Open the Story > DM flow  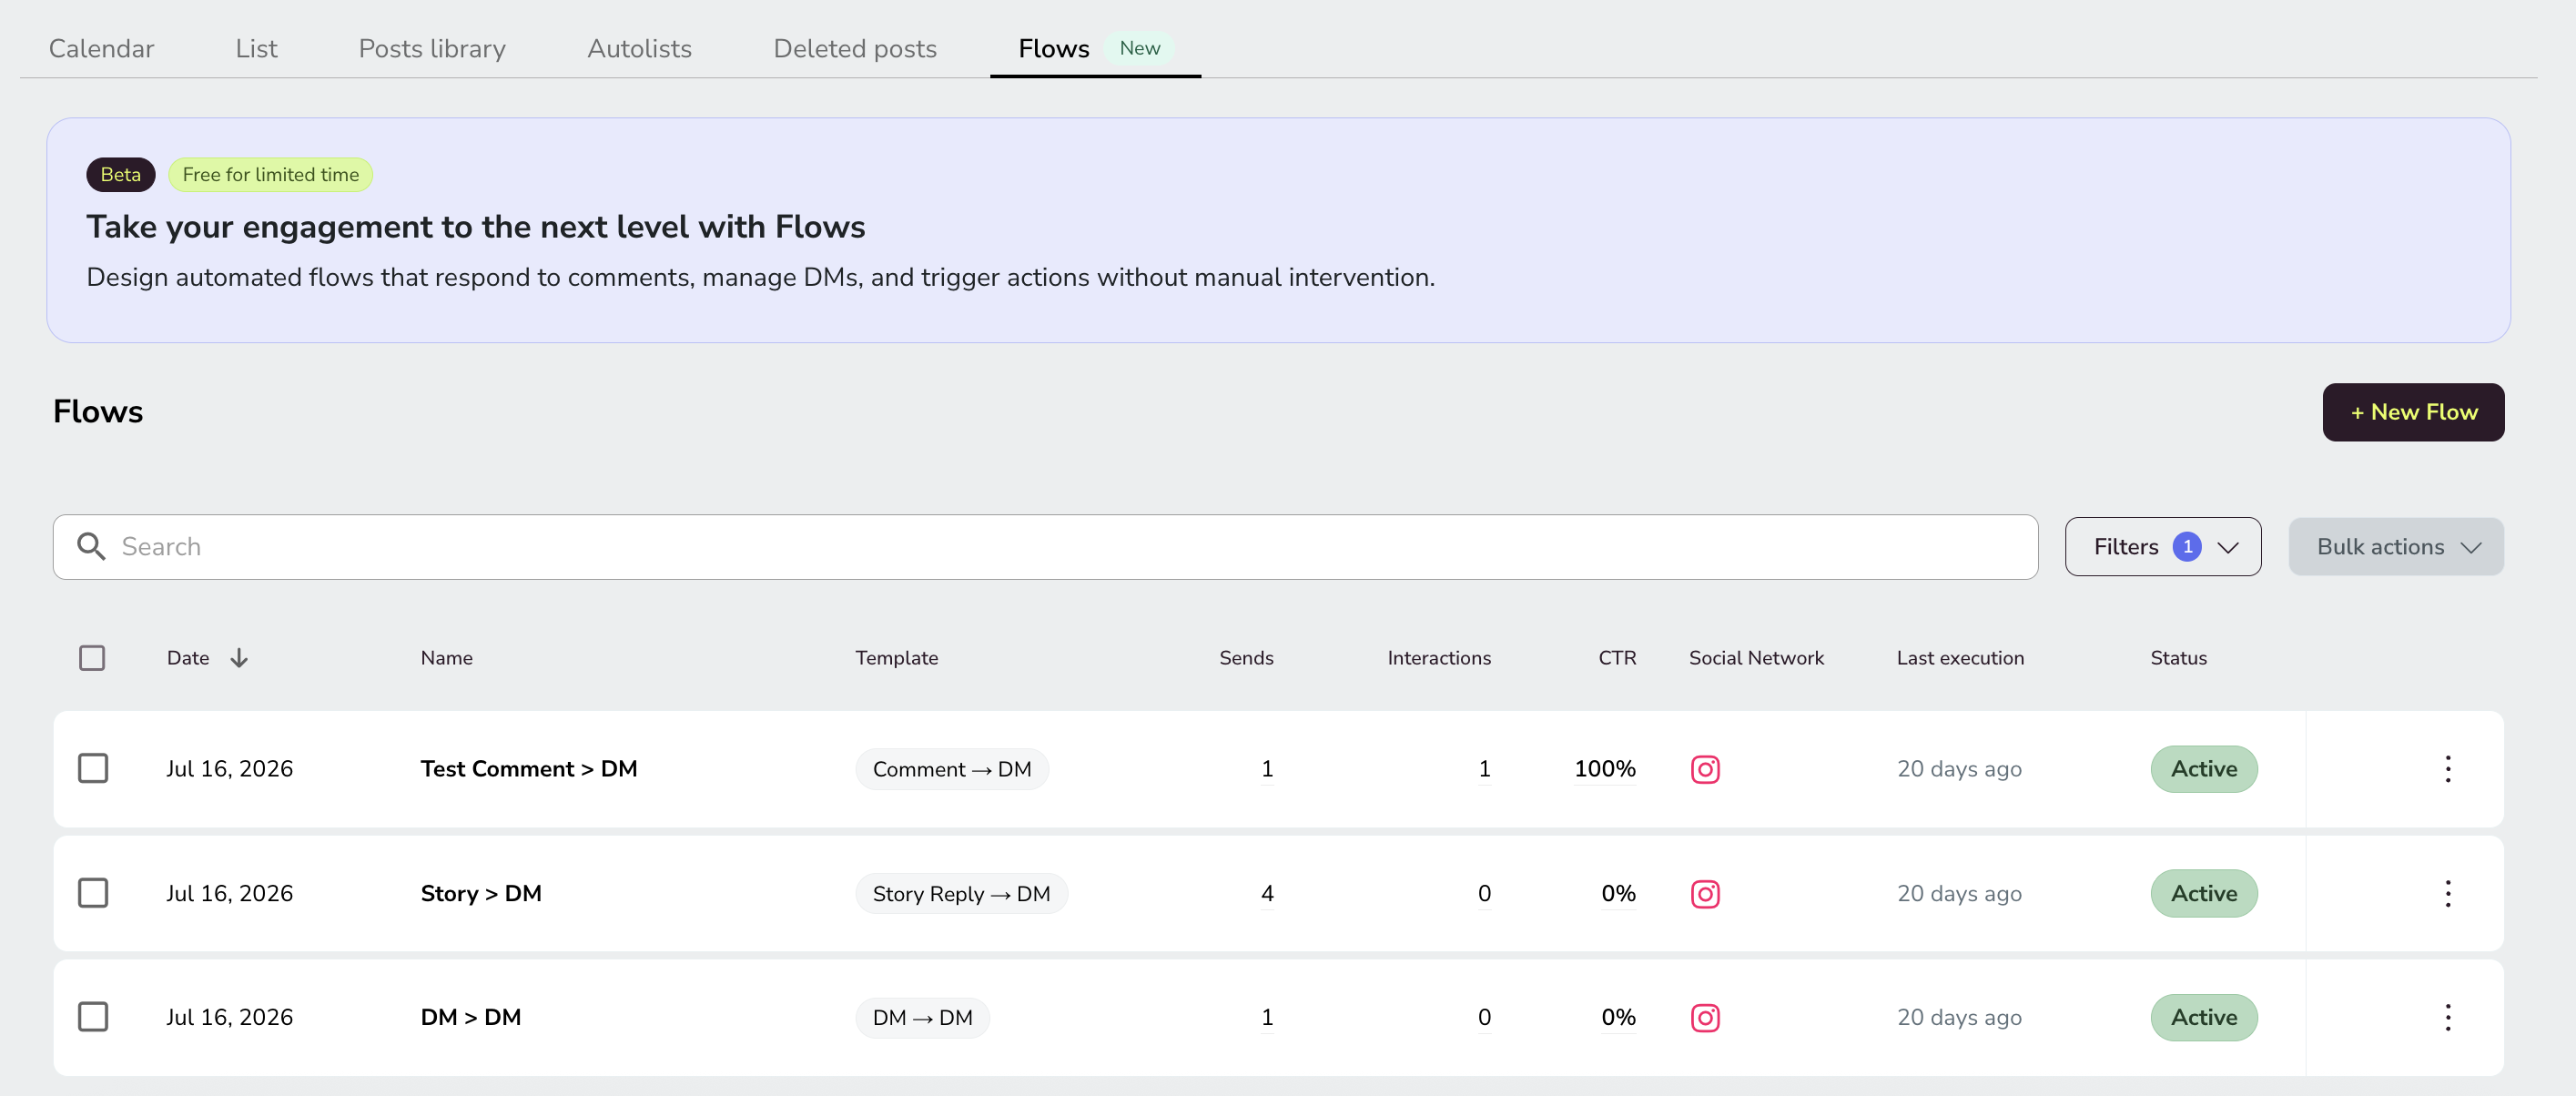point(481,893)
